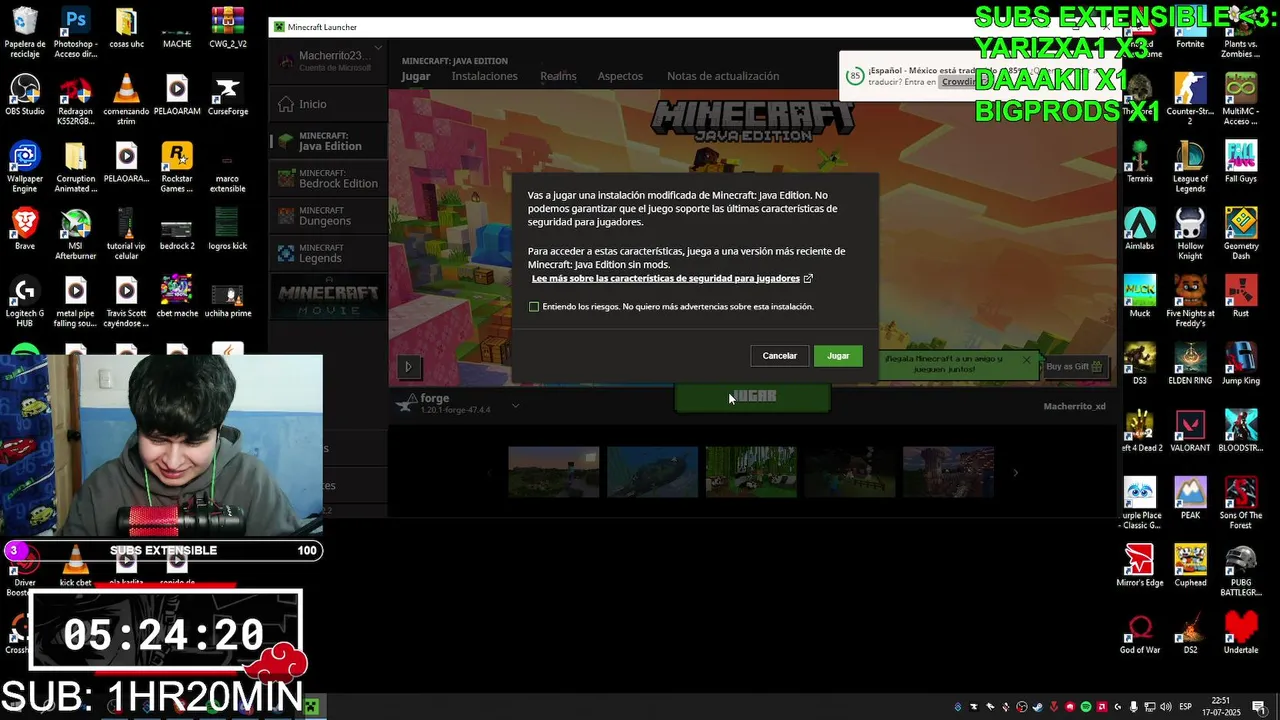The height and width of the screenshot is (720, 1280).
Task: Open Undertale heart desktop icon
Action: [x=1241, y=632]
